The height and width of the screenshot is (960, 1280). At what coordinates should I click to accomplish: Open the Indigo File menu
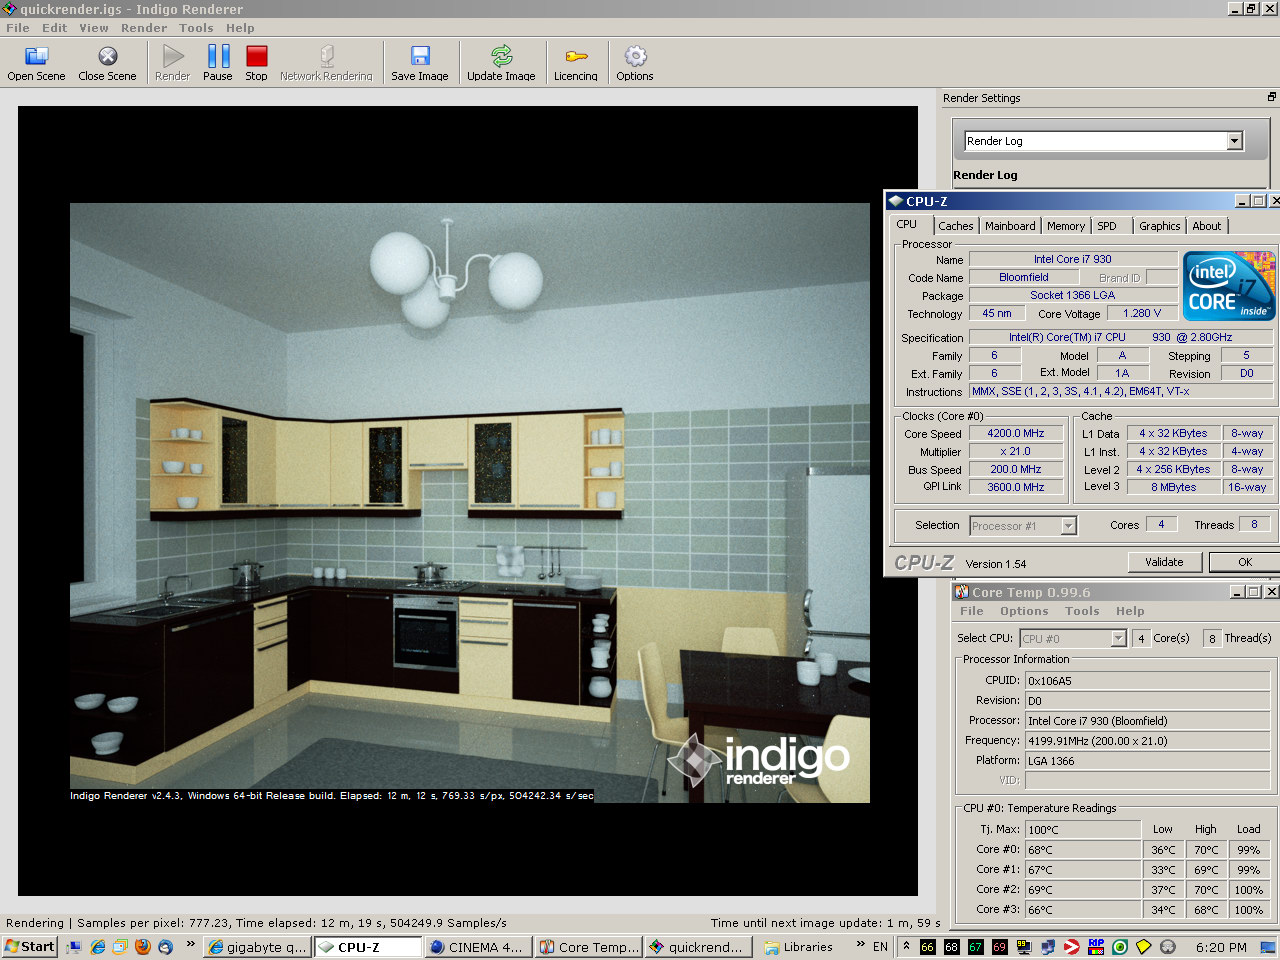click(18, 28)
